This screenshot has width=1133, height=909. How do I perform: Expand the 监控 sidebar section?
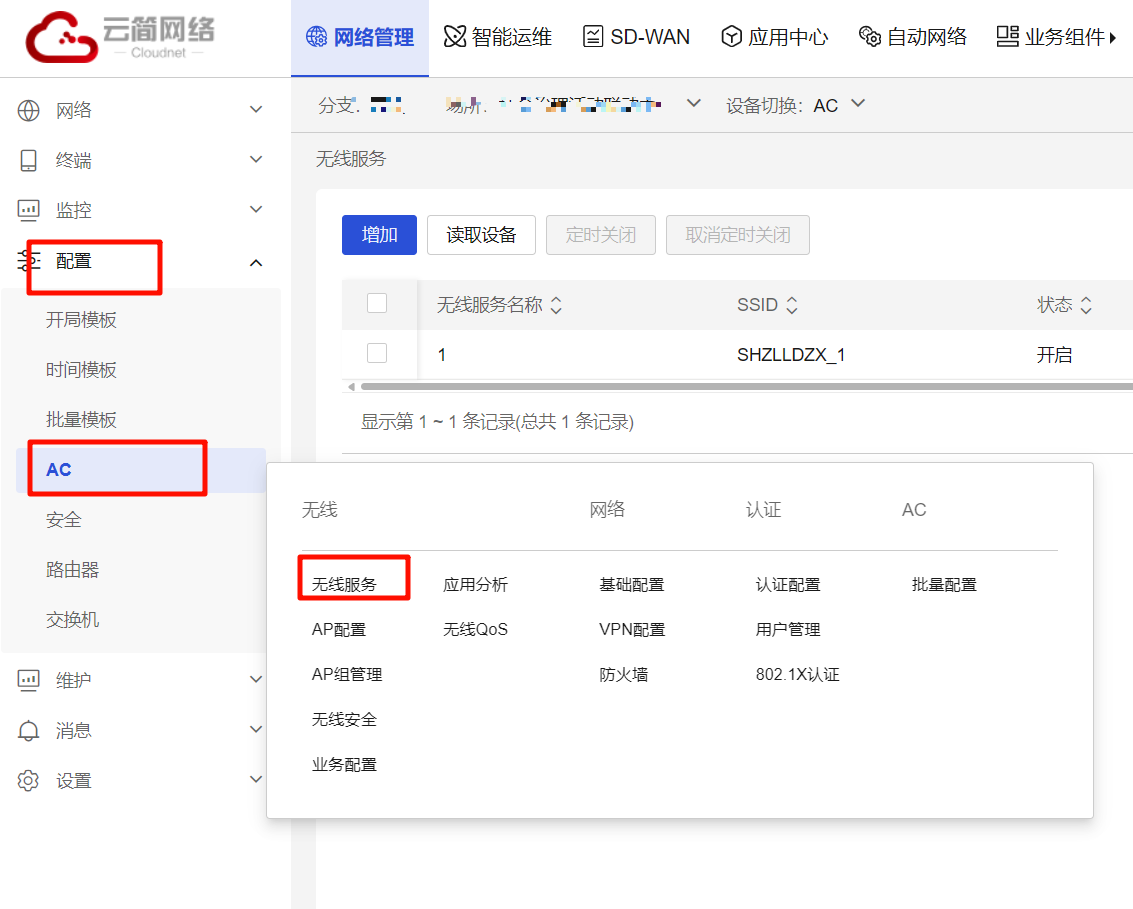(x=256, y=210)
